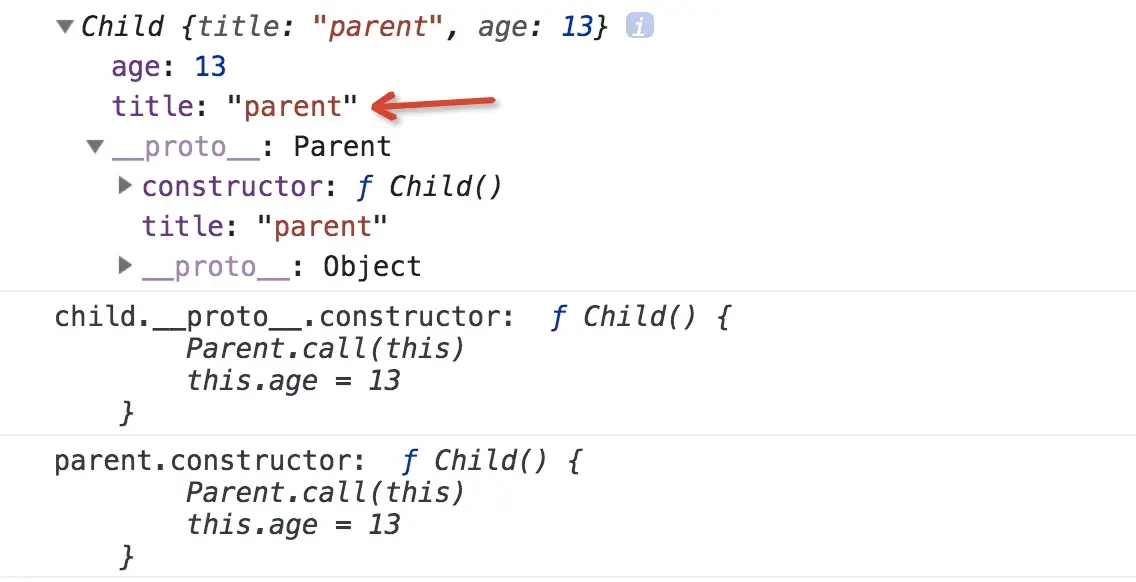Expand the __proto__: Object triangle

(x=125, y=266)
